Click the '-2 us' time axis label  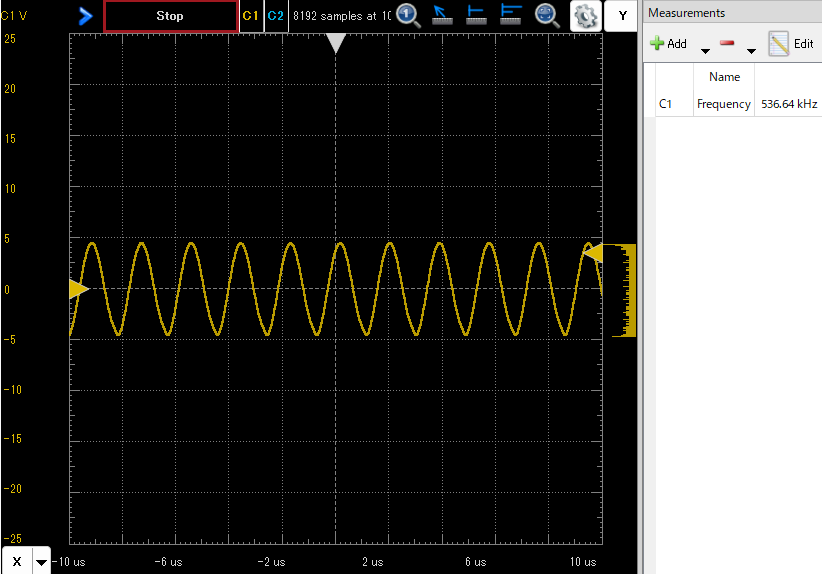[x=272, y=562]
